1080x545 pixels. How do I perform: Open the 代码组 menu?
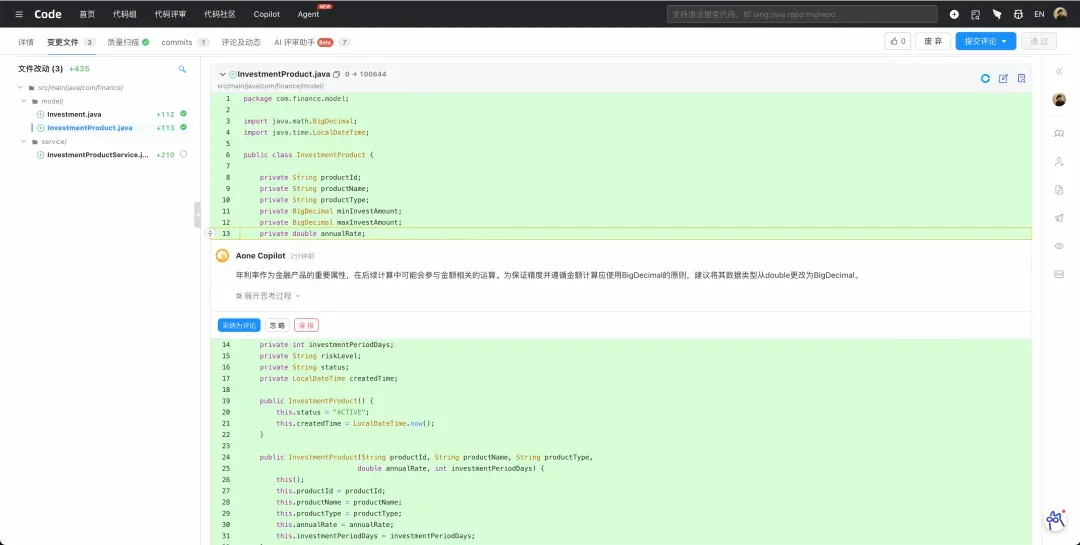[125, 14]
